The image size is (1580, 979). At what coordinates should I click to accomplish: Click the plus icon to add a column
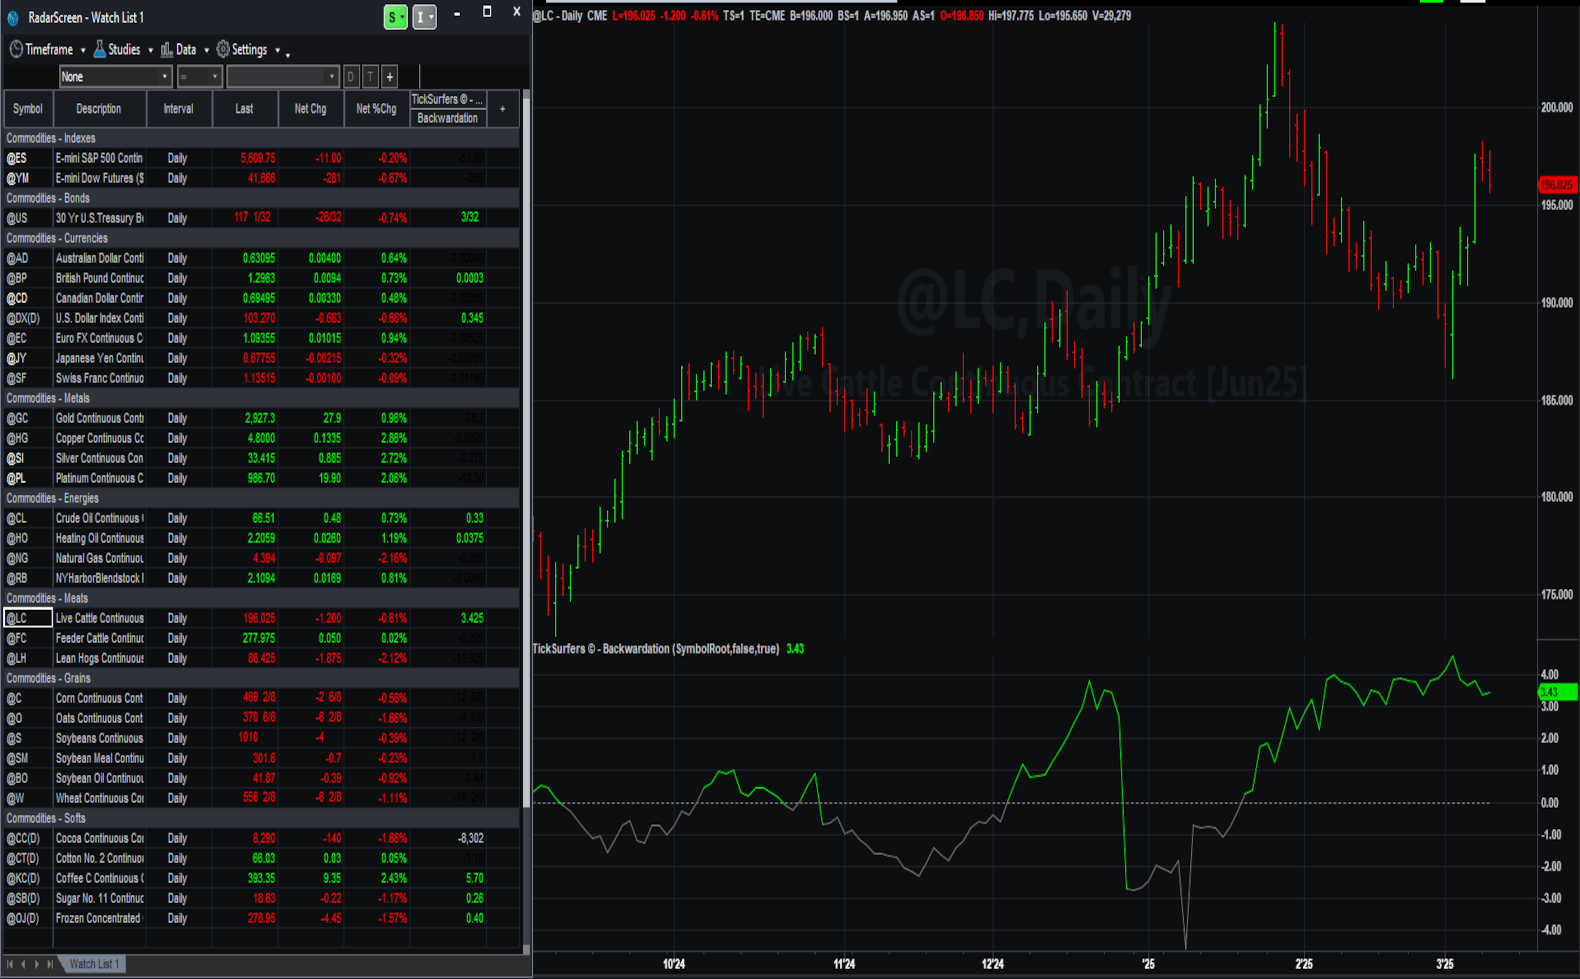click(x=503, y=109)
